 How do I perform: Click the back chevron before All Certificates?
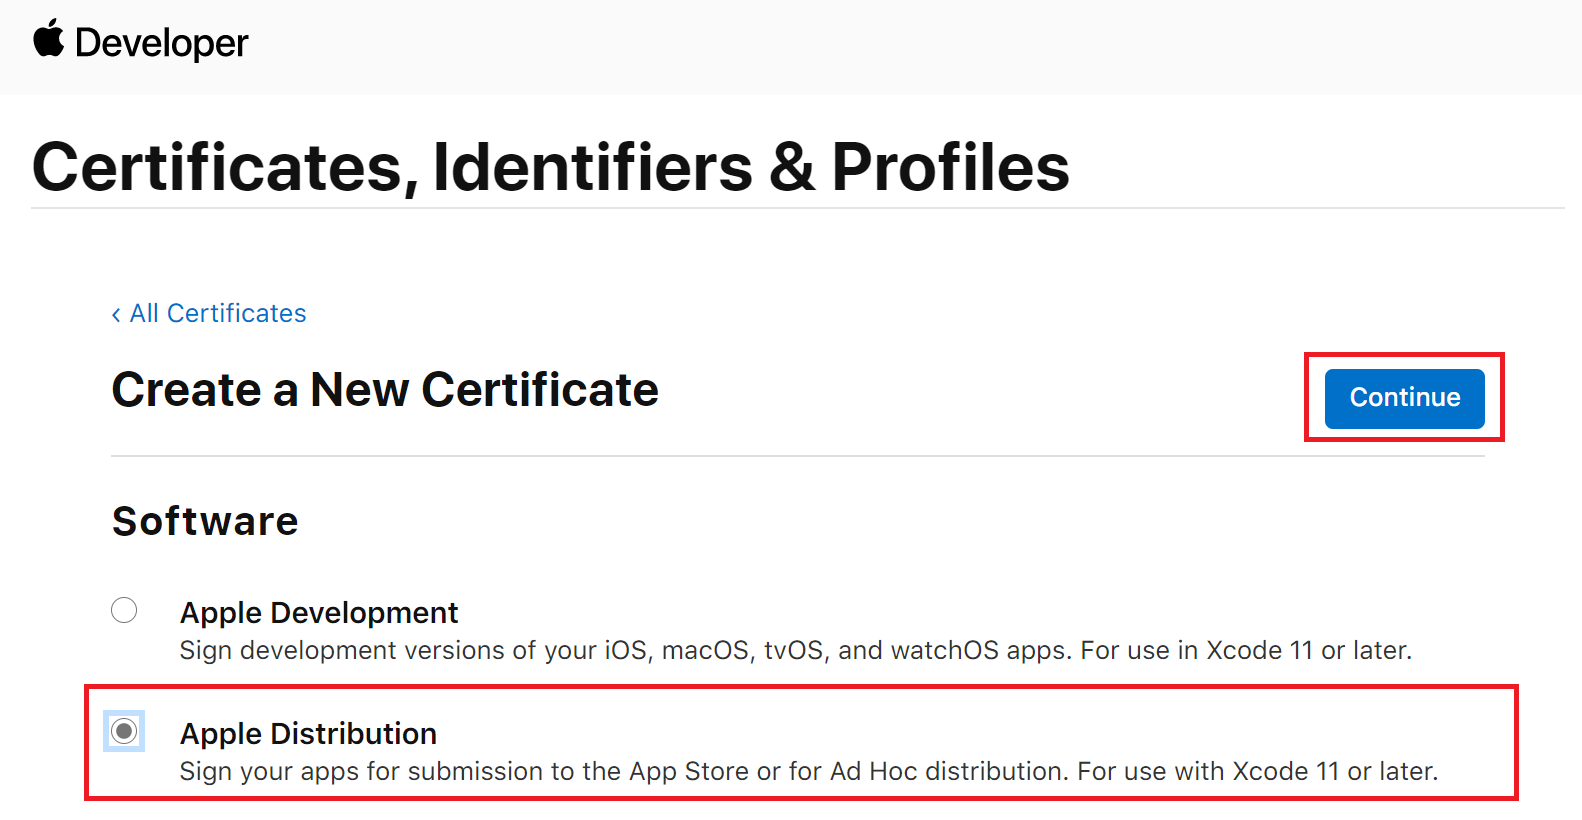tap(116, 315)
